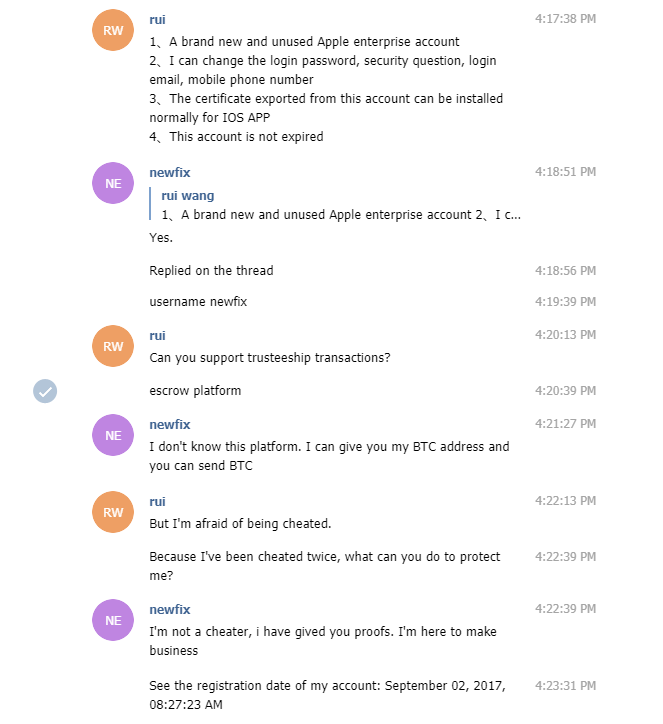Select the 'escrow platform' message
The image size is (663, 724).
195,391
